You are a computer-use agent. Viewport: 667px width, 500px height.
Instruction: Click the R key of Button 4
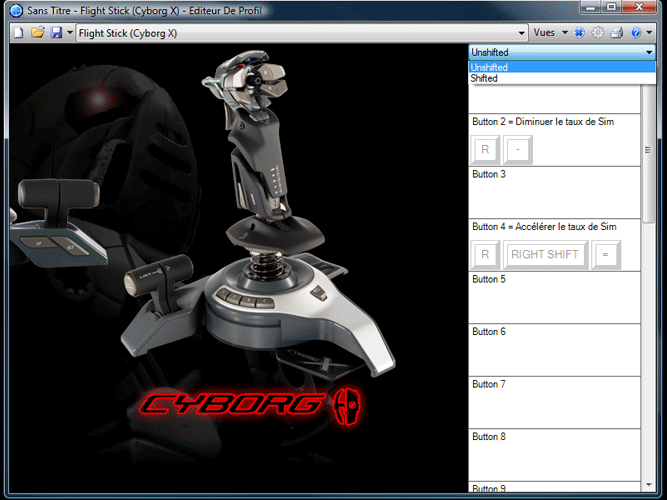(x=485, y=254)
